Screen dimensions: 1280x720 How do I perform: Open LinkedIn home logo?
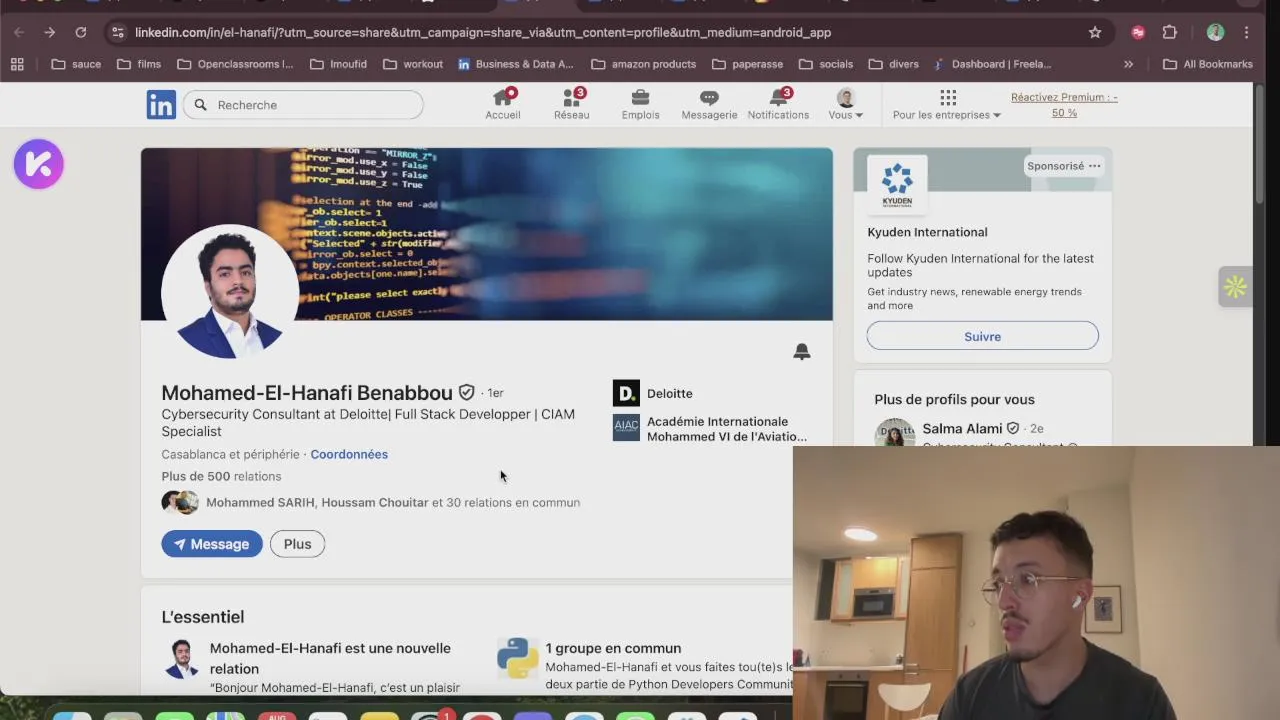point(161,104)
